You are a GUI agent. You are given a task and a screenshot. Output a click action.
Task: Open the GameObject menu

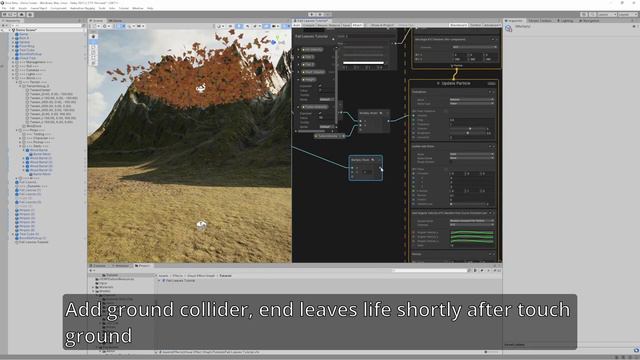pos(39,8)
